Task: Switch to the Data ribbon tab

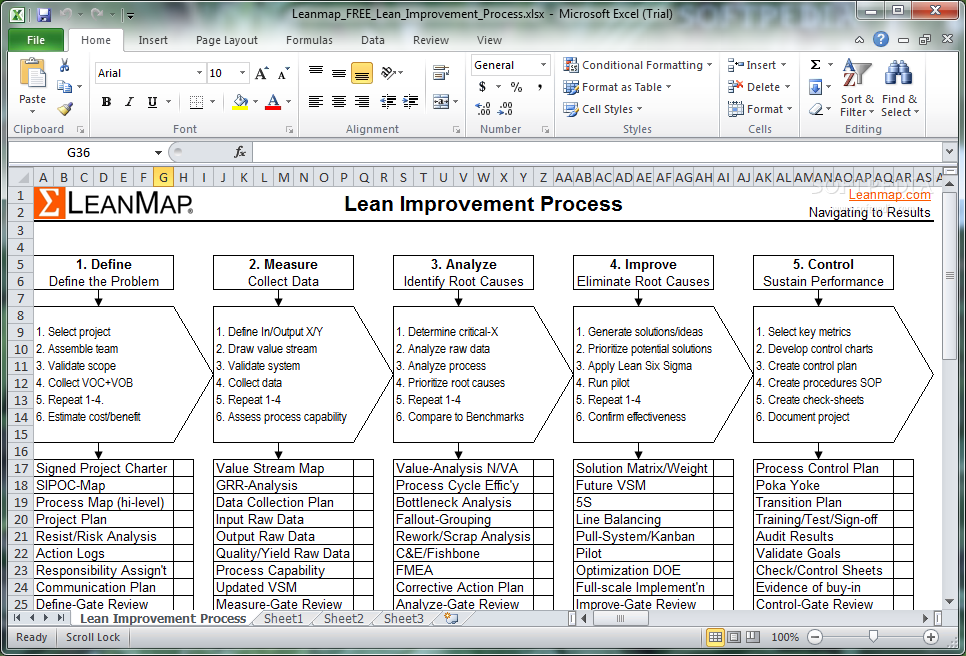Action: pos(373,40)
